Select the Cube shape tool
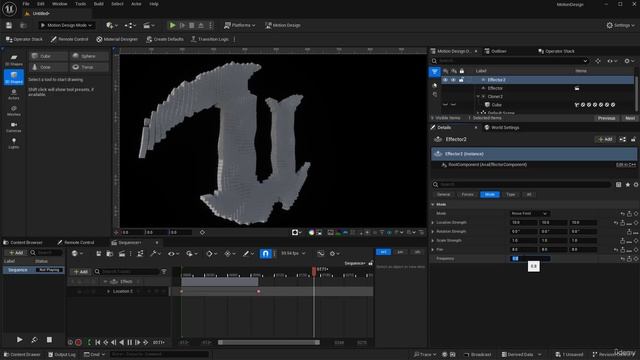The width and height of the screenshot is (640, 360). coord(49,56)
